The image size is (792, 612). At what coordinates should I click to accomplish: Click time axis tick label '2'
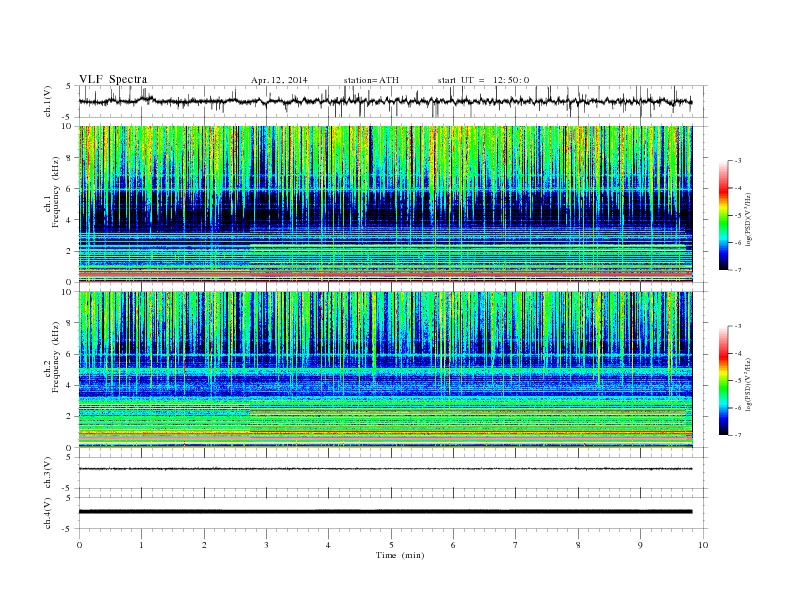pyautogui.click(x=204, y=545)
